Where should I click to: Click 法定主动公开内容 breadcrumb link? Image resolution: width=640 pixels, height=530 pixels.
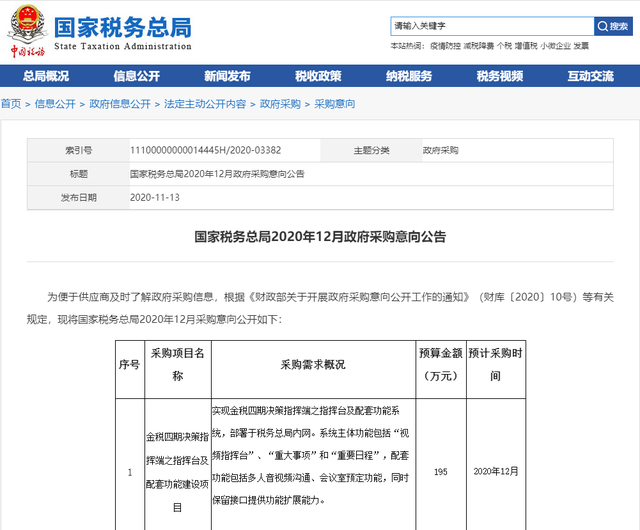[205, 104]
